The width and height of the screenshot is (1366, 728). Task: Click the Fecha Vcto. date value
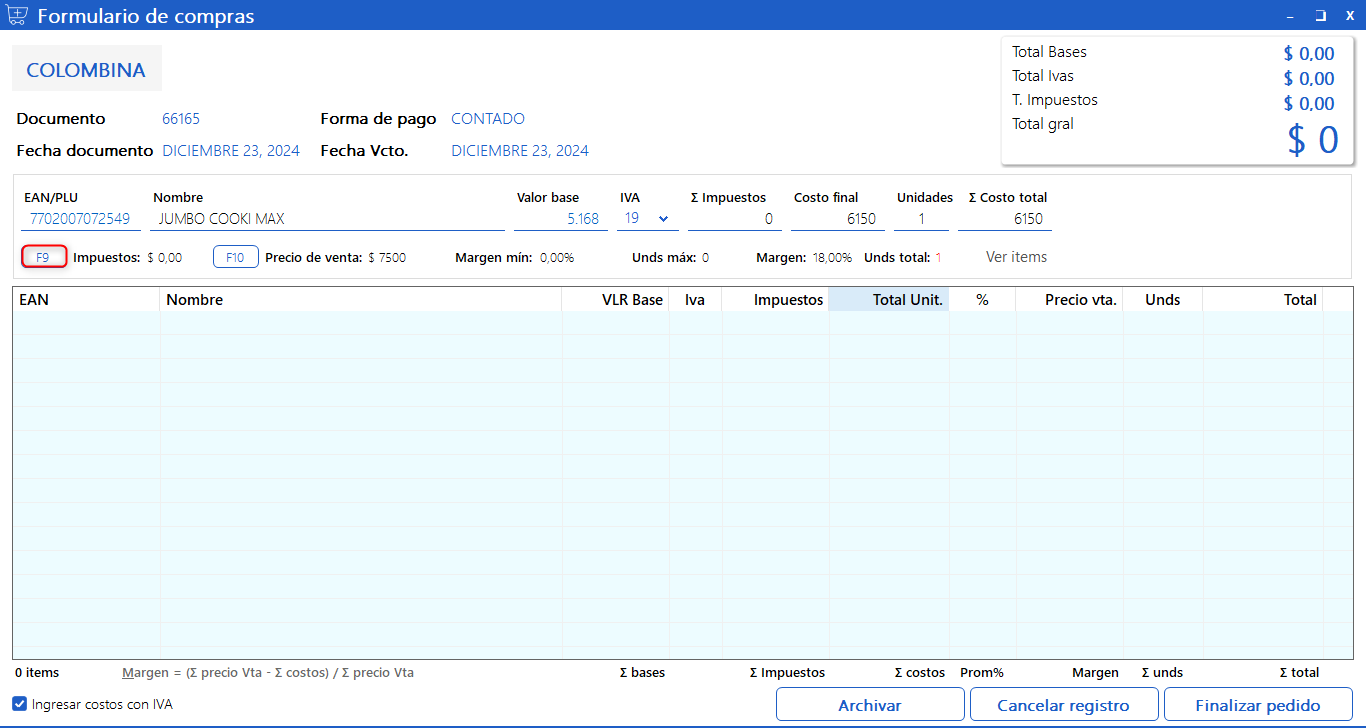click(520, 151)
